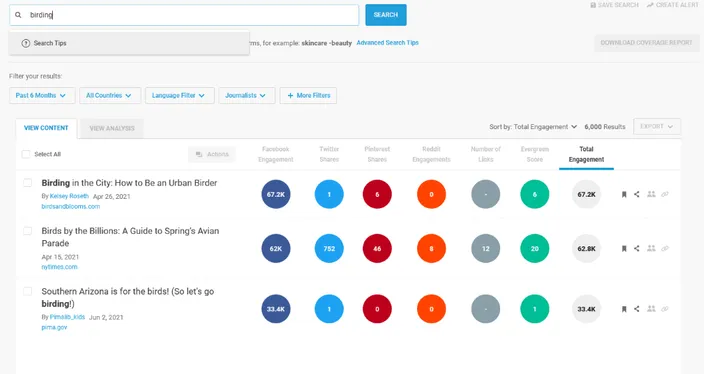Open the Advanced Search Tips link

click(387, 43)
